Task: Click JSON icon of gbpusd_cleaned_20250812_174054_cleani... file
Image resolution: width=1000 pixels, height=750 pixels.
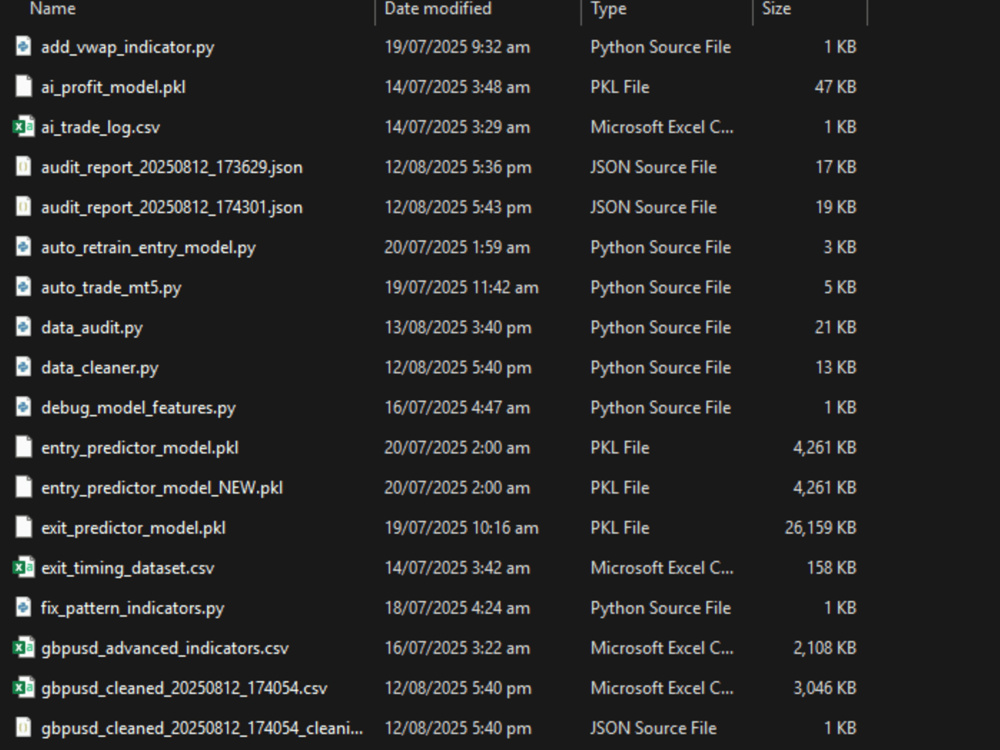Action: tap(24, 728)
